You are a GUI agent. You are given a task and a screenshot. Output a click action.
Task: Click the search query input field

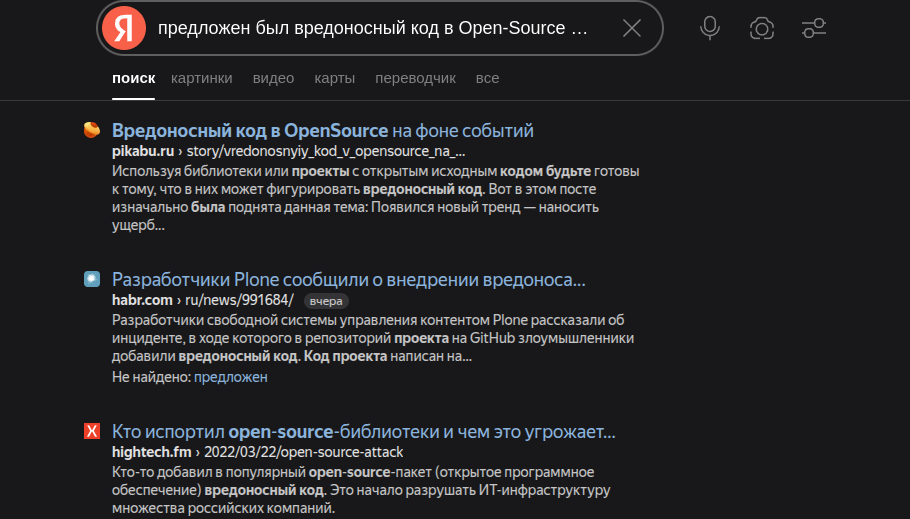375,28
